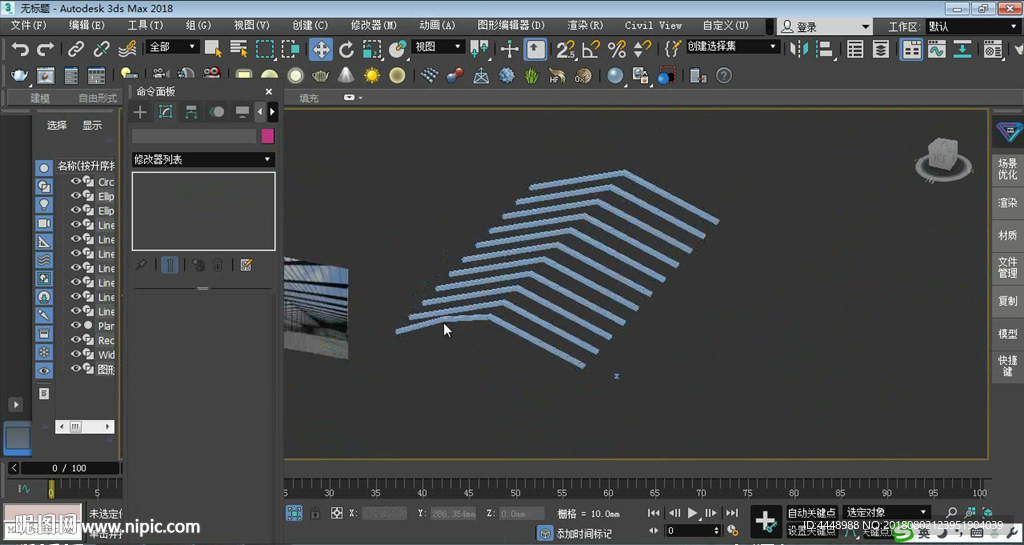
Task: Open the Civil View menu
Action: tap(653, 25)
